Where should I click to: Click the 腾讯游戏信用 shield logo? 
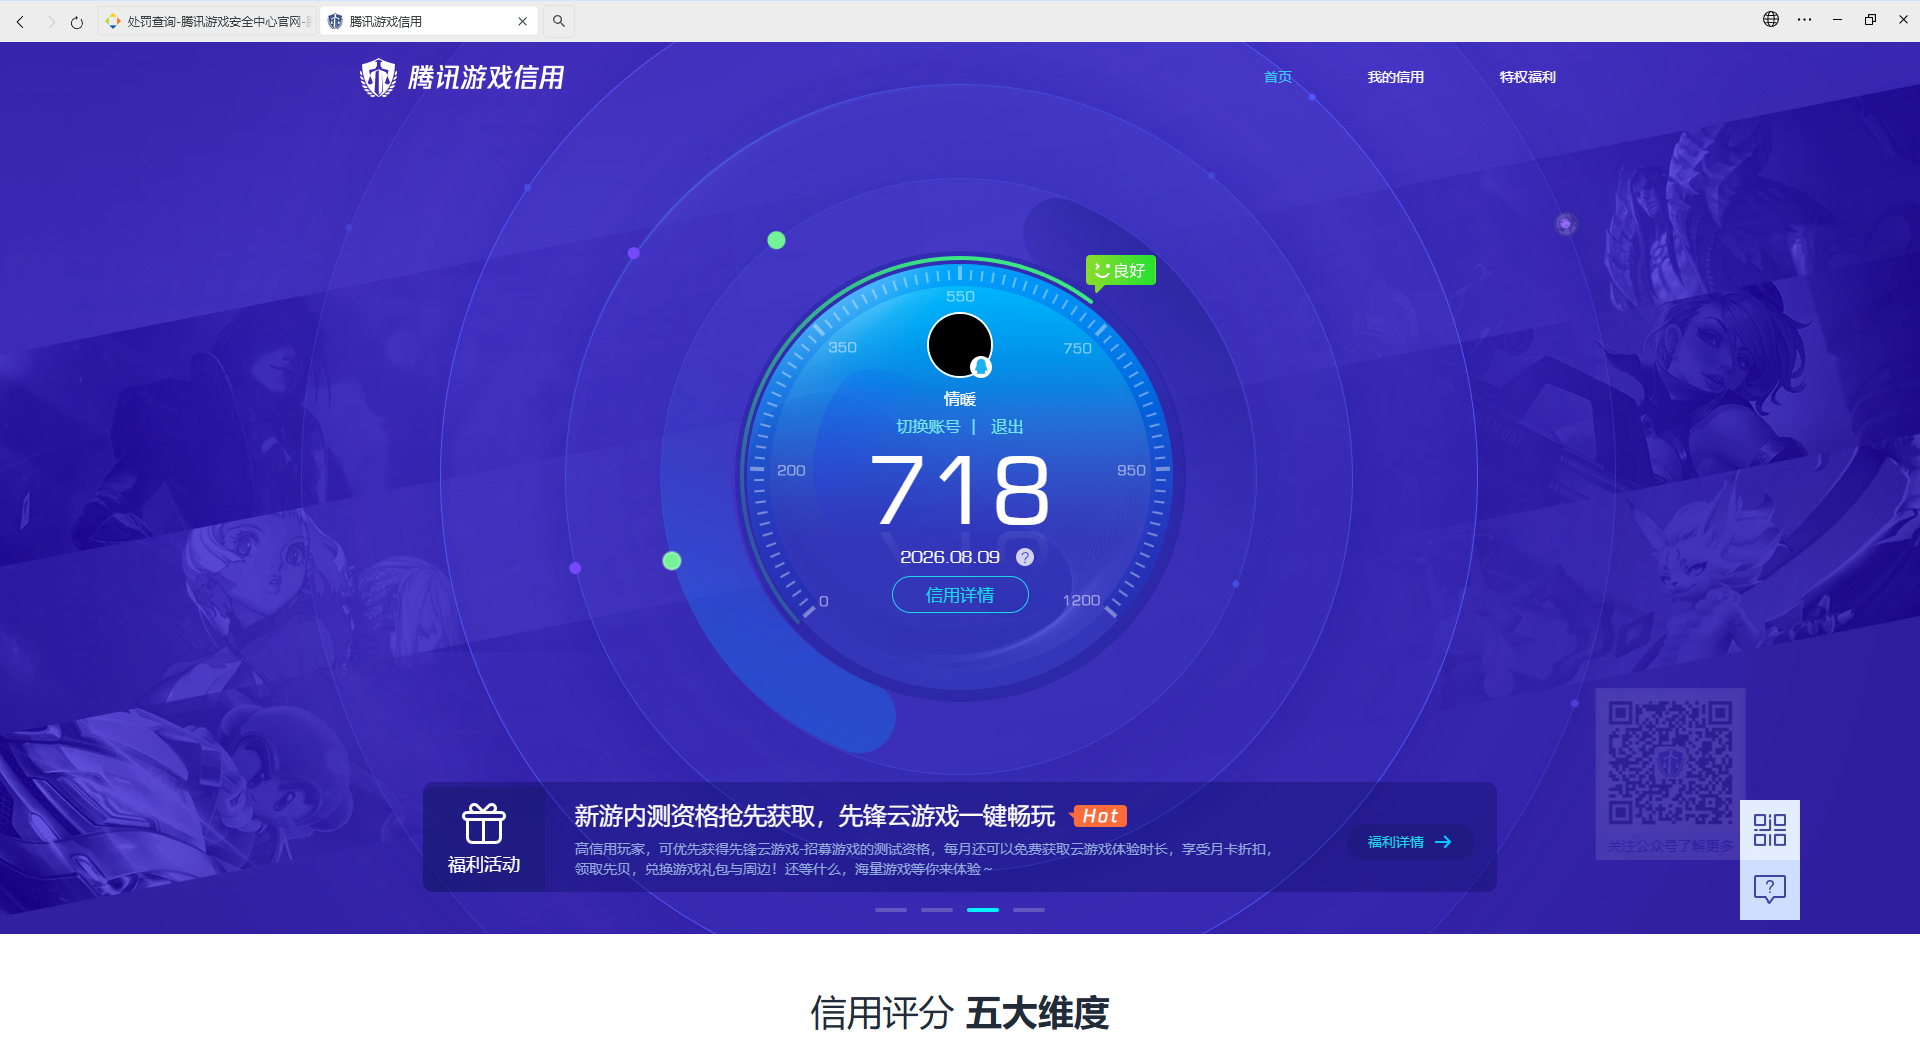378,77
